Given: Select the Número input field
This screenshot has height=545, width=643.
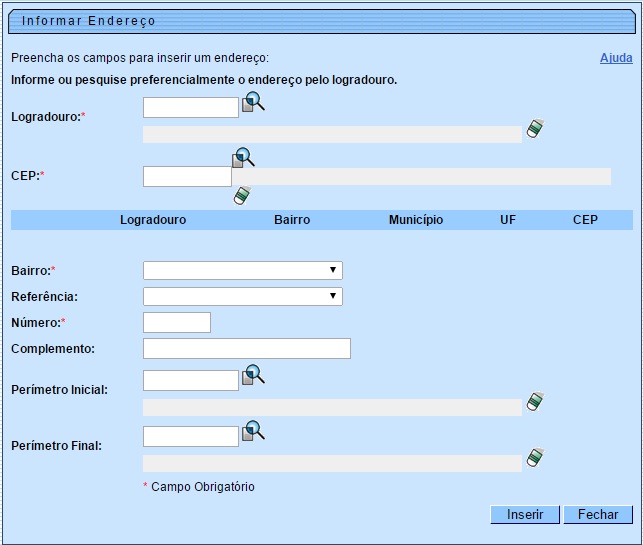Looking at the screenshot, I should tap(177, 322).
